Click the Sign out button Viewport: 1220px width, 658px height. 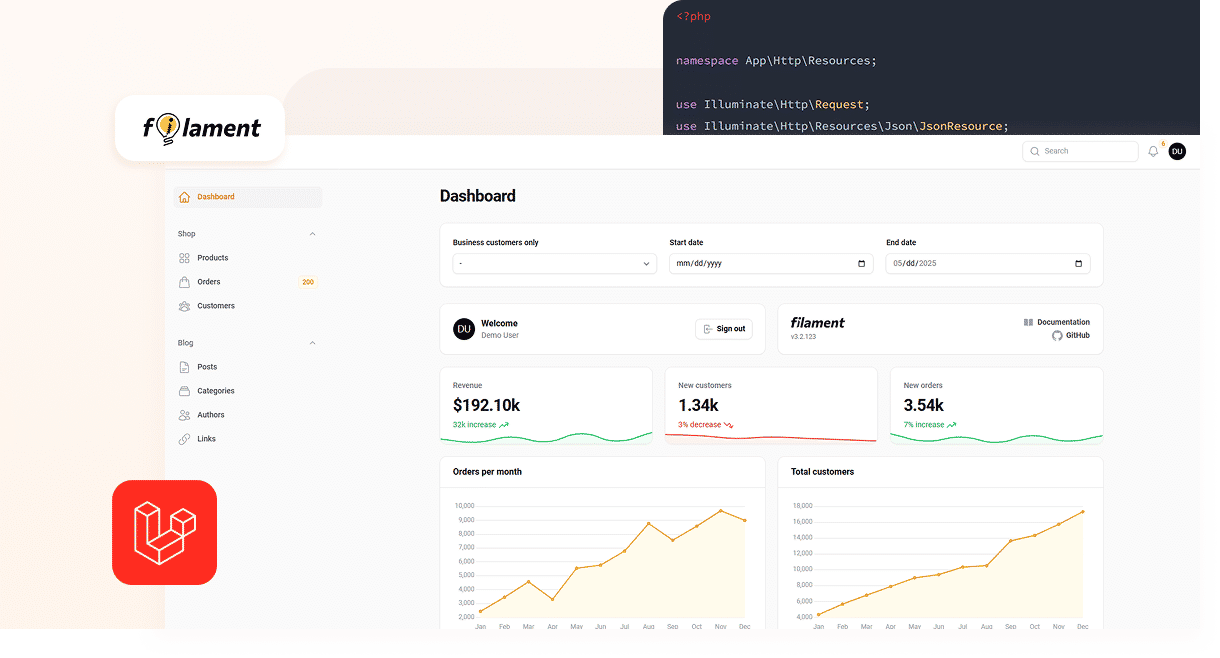[x=724, y=329]
